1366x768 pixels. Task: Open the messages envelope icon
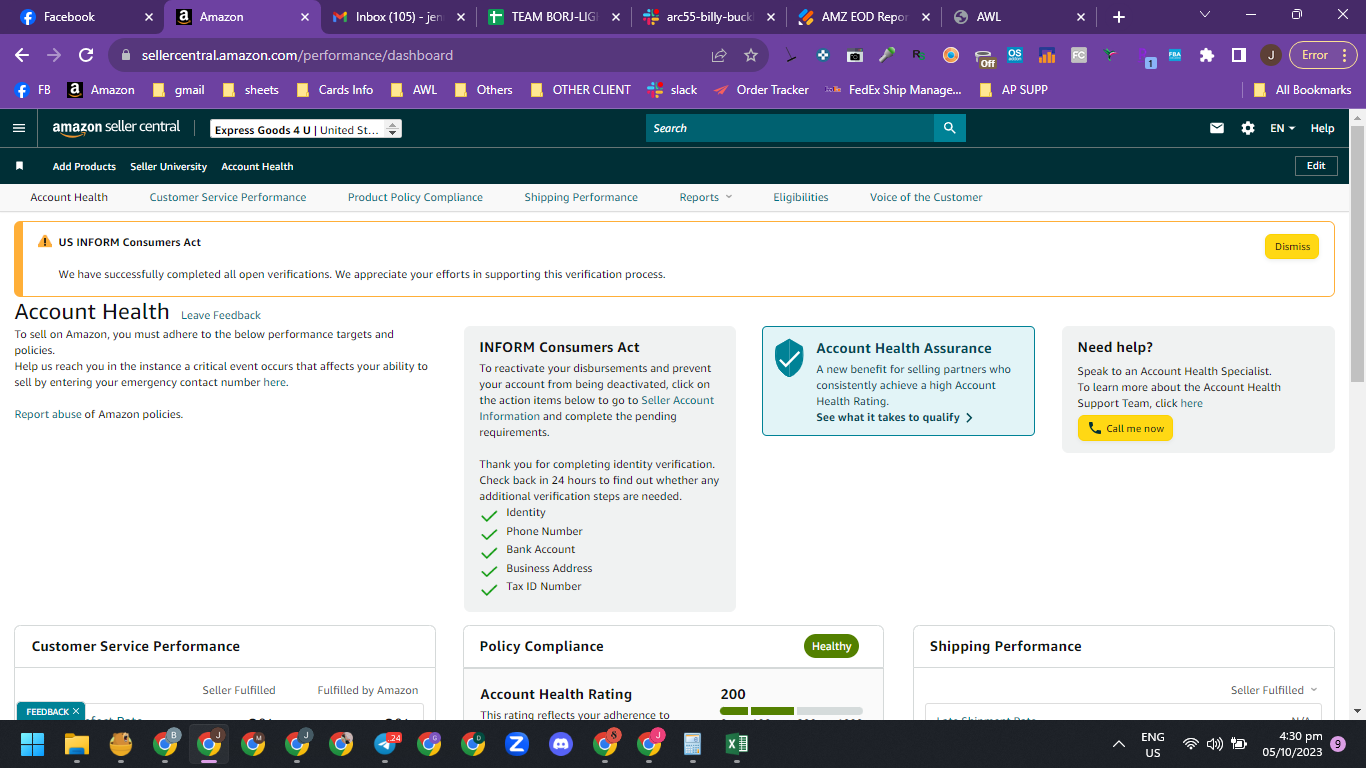pyautogui.click(x=1217, y=128)
